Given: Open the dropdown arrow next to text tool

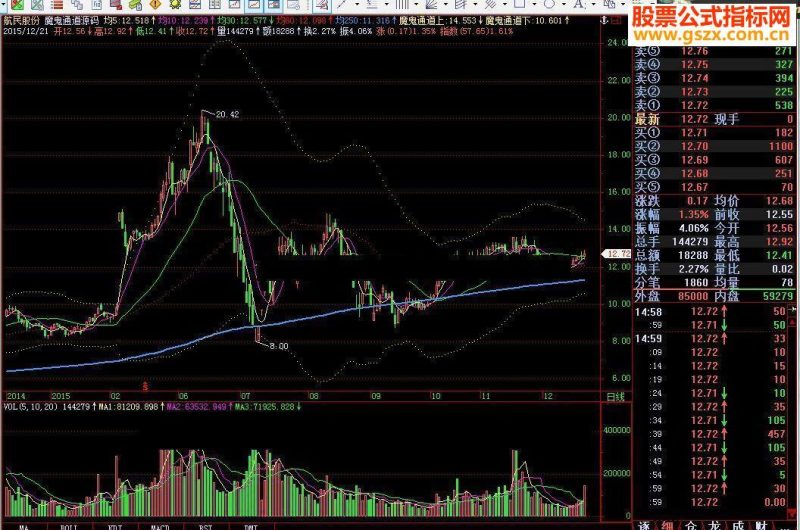Looking at the screenshot, I should (x=593, y=4).
